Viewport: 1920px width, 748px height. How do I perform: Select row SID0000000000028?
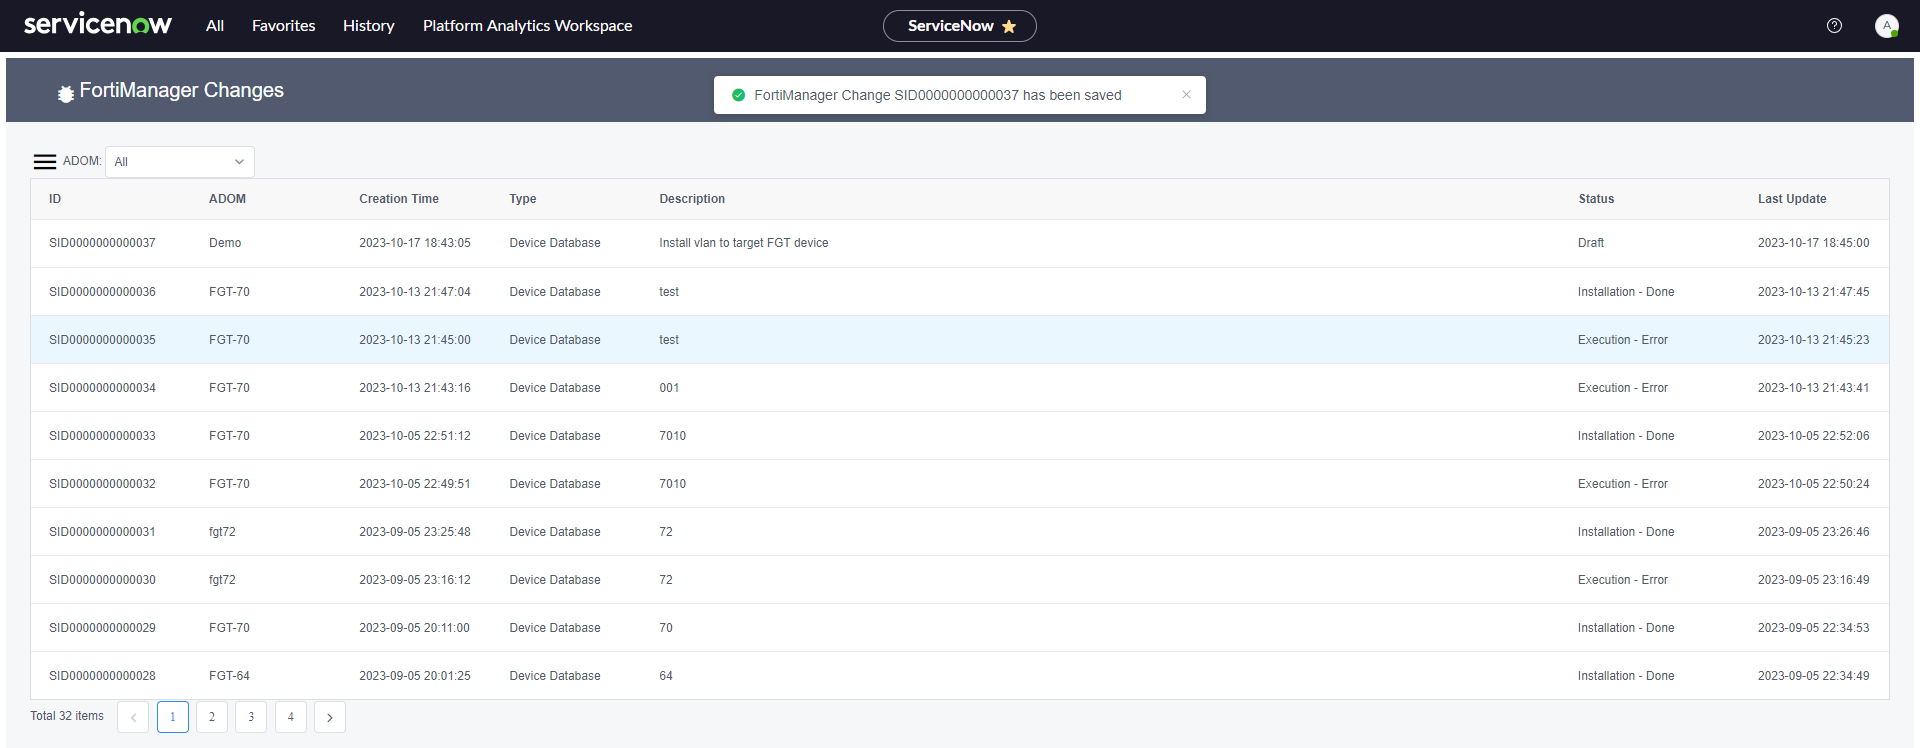coord(960,676)
